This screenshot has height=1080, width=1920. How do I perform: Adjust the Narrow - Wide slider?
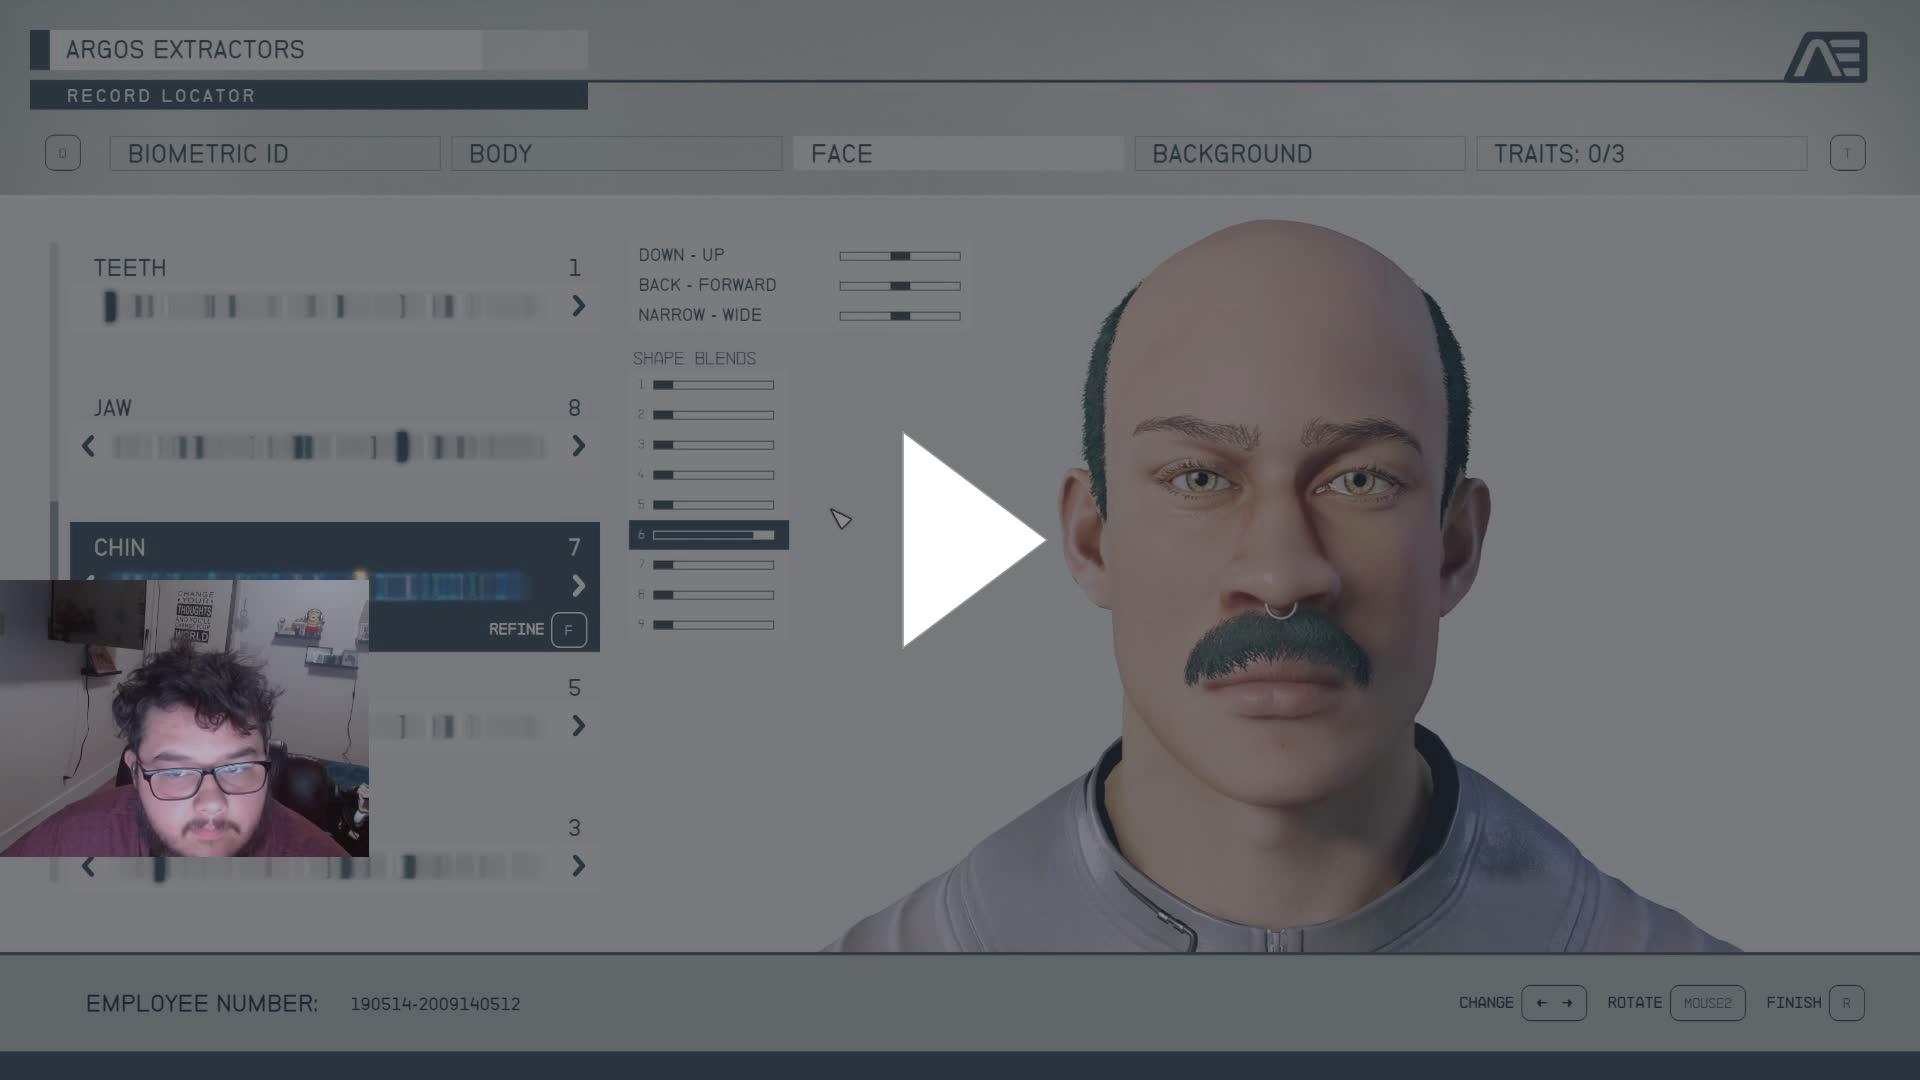[900, 316]
